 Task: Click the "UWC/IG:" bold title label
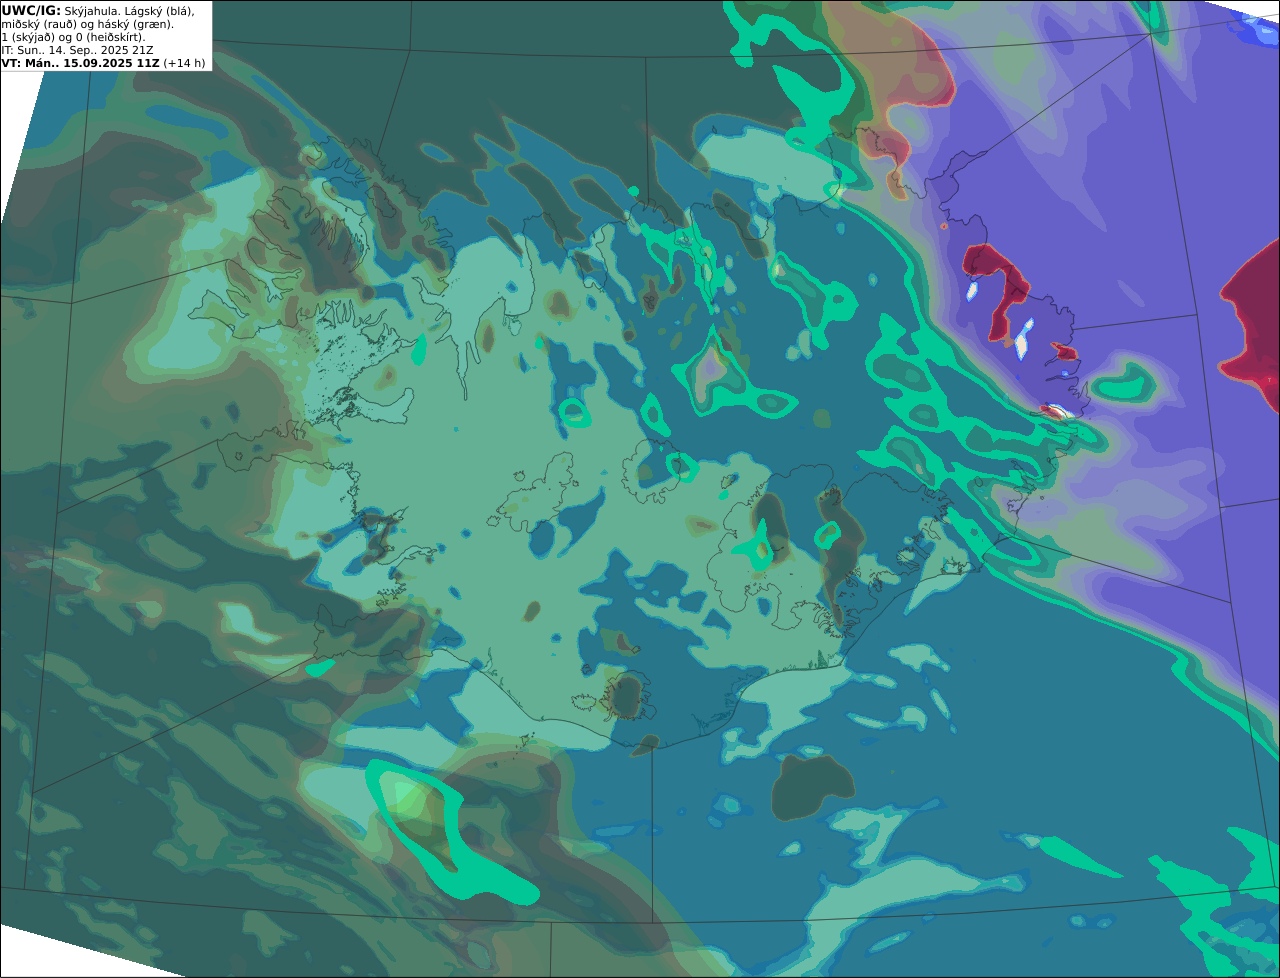coord(31,11)
